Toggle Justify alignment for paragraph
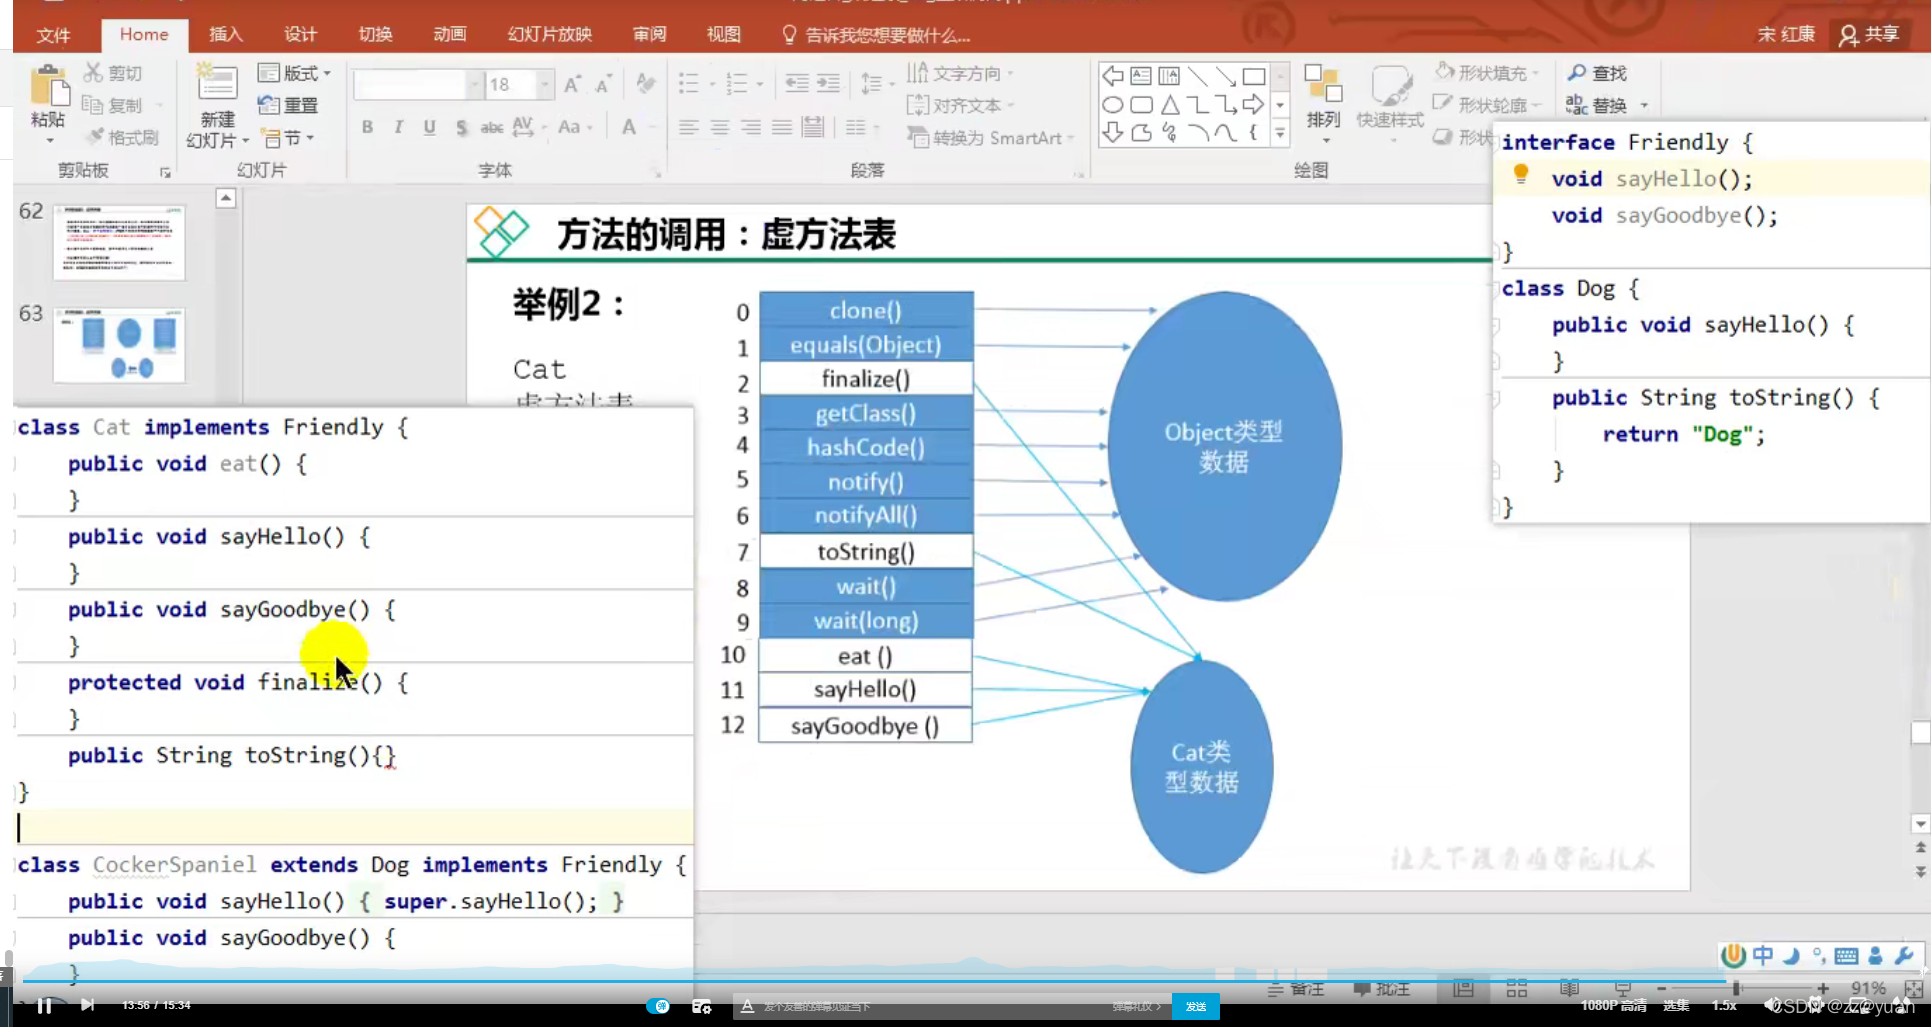 [781, 127]
